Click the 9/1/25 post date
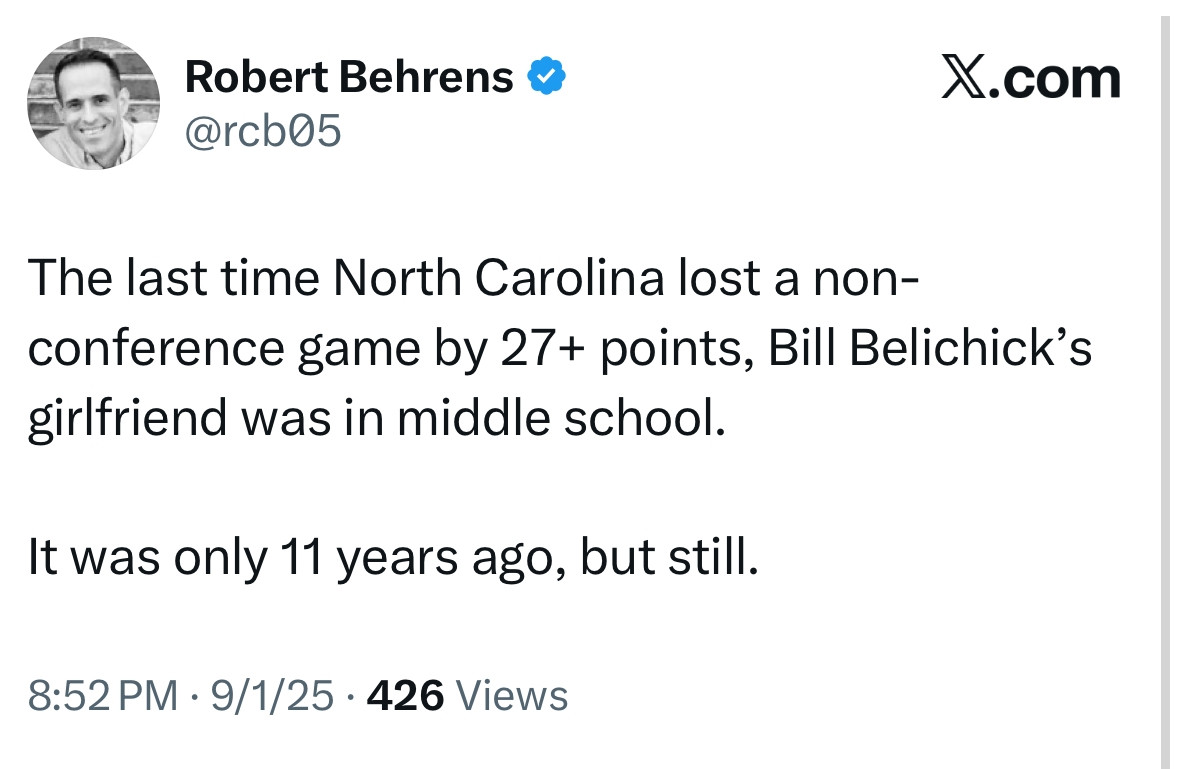This screenshot has width=1179, height=769. 271,695
